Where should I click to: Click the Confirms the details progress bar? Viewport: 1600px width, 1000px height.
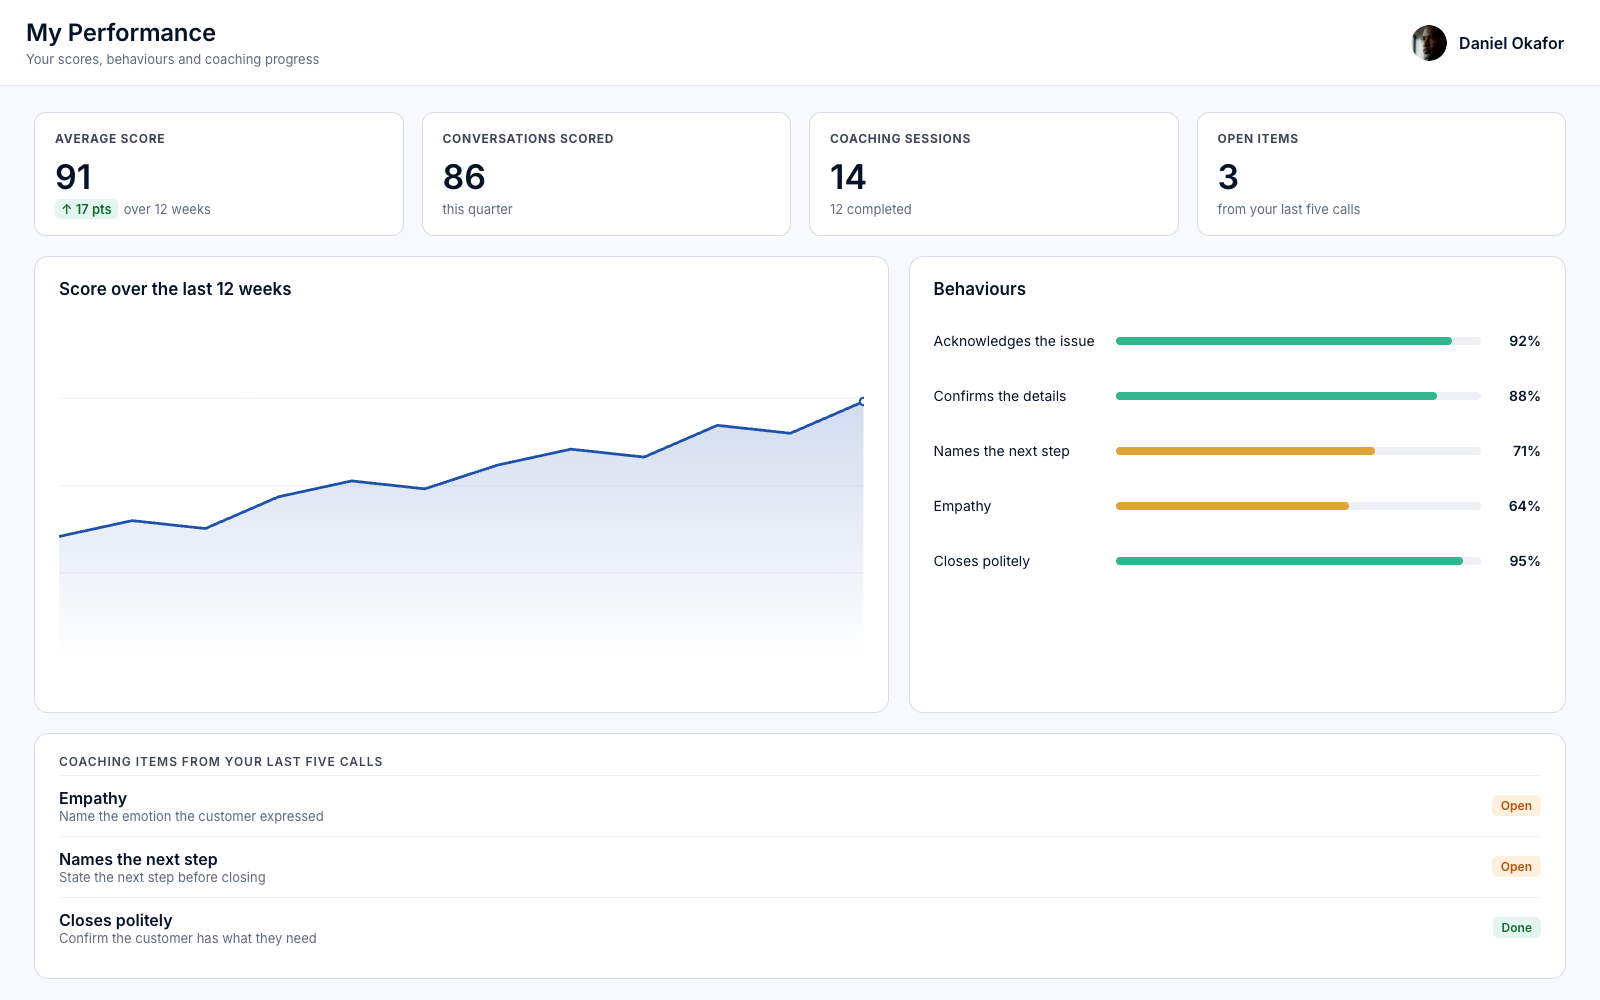1298,396
